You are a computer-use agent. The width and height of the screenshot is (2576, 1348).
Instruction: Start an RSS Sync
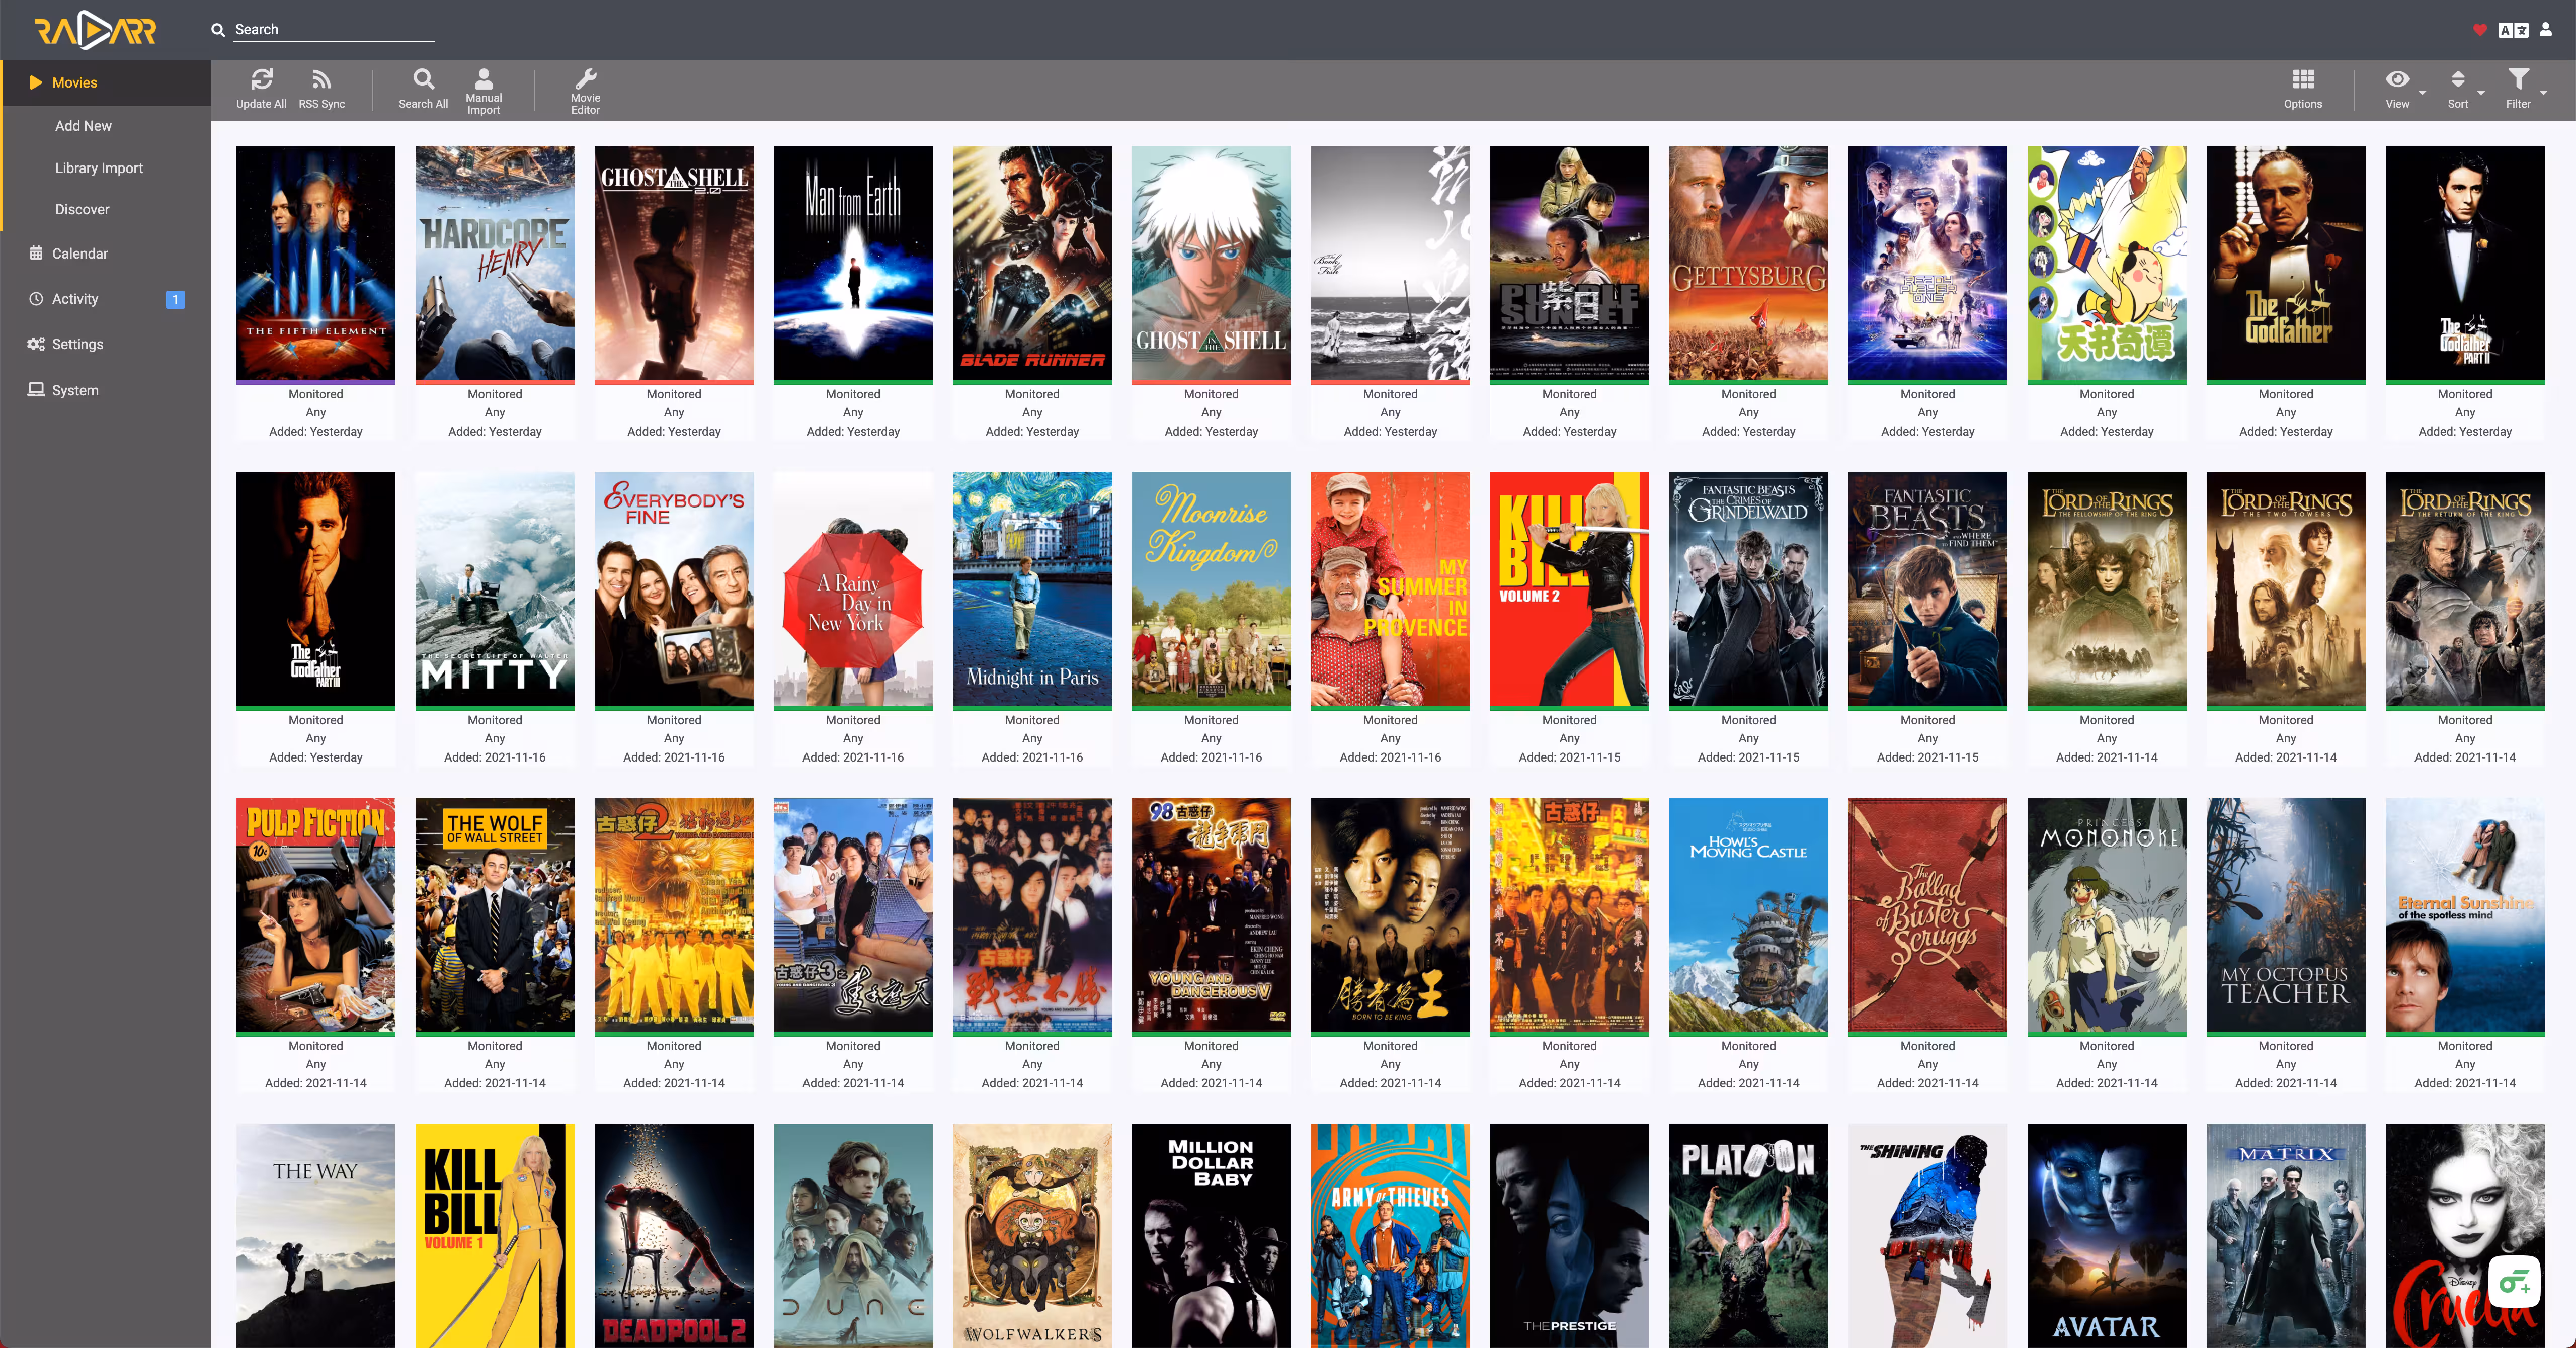pos(321,80)
